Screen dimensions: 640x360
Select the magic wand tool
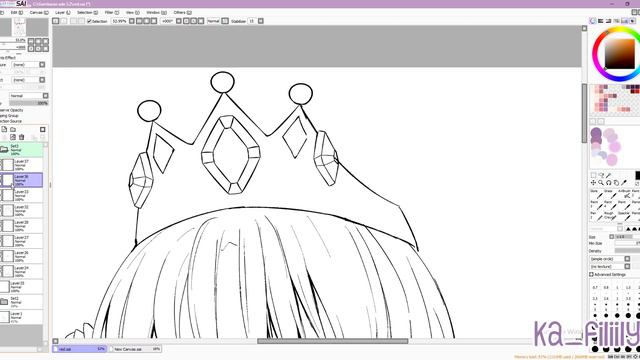609,176
